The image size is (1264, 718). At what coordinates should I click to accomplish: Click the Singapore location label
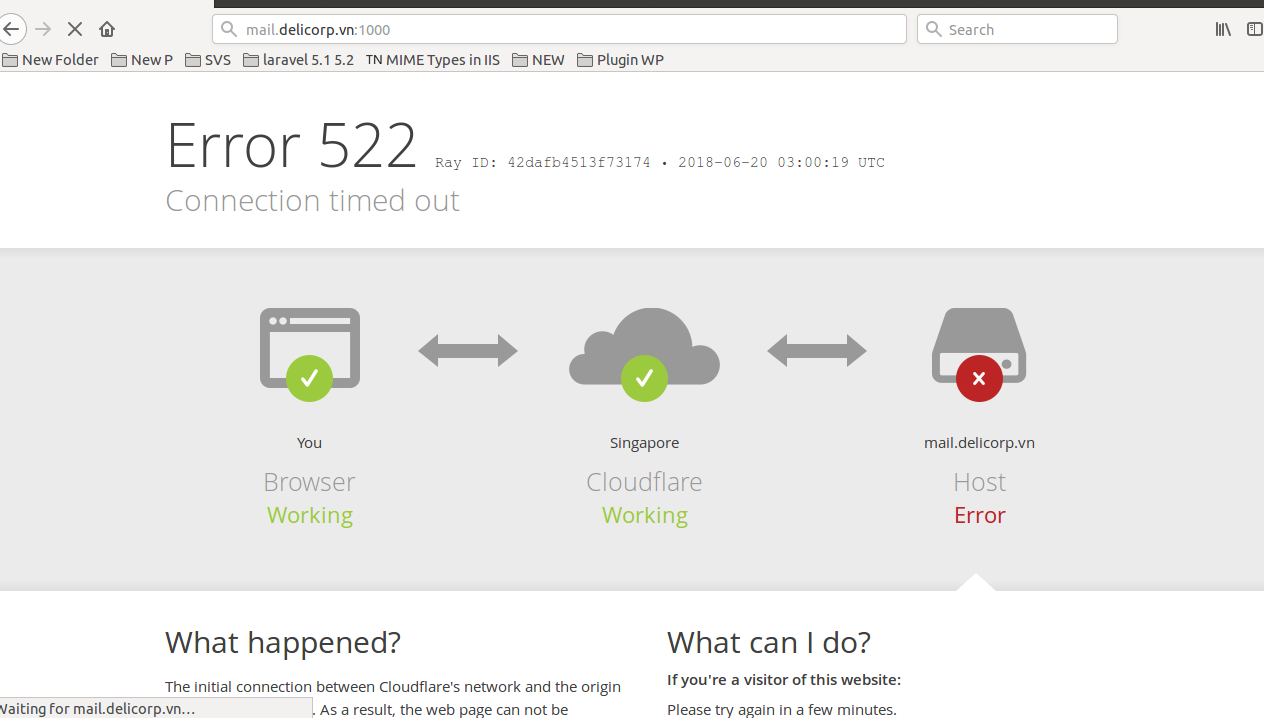[644, 443]
